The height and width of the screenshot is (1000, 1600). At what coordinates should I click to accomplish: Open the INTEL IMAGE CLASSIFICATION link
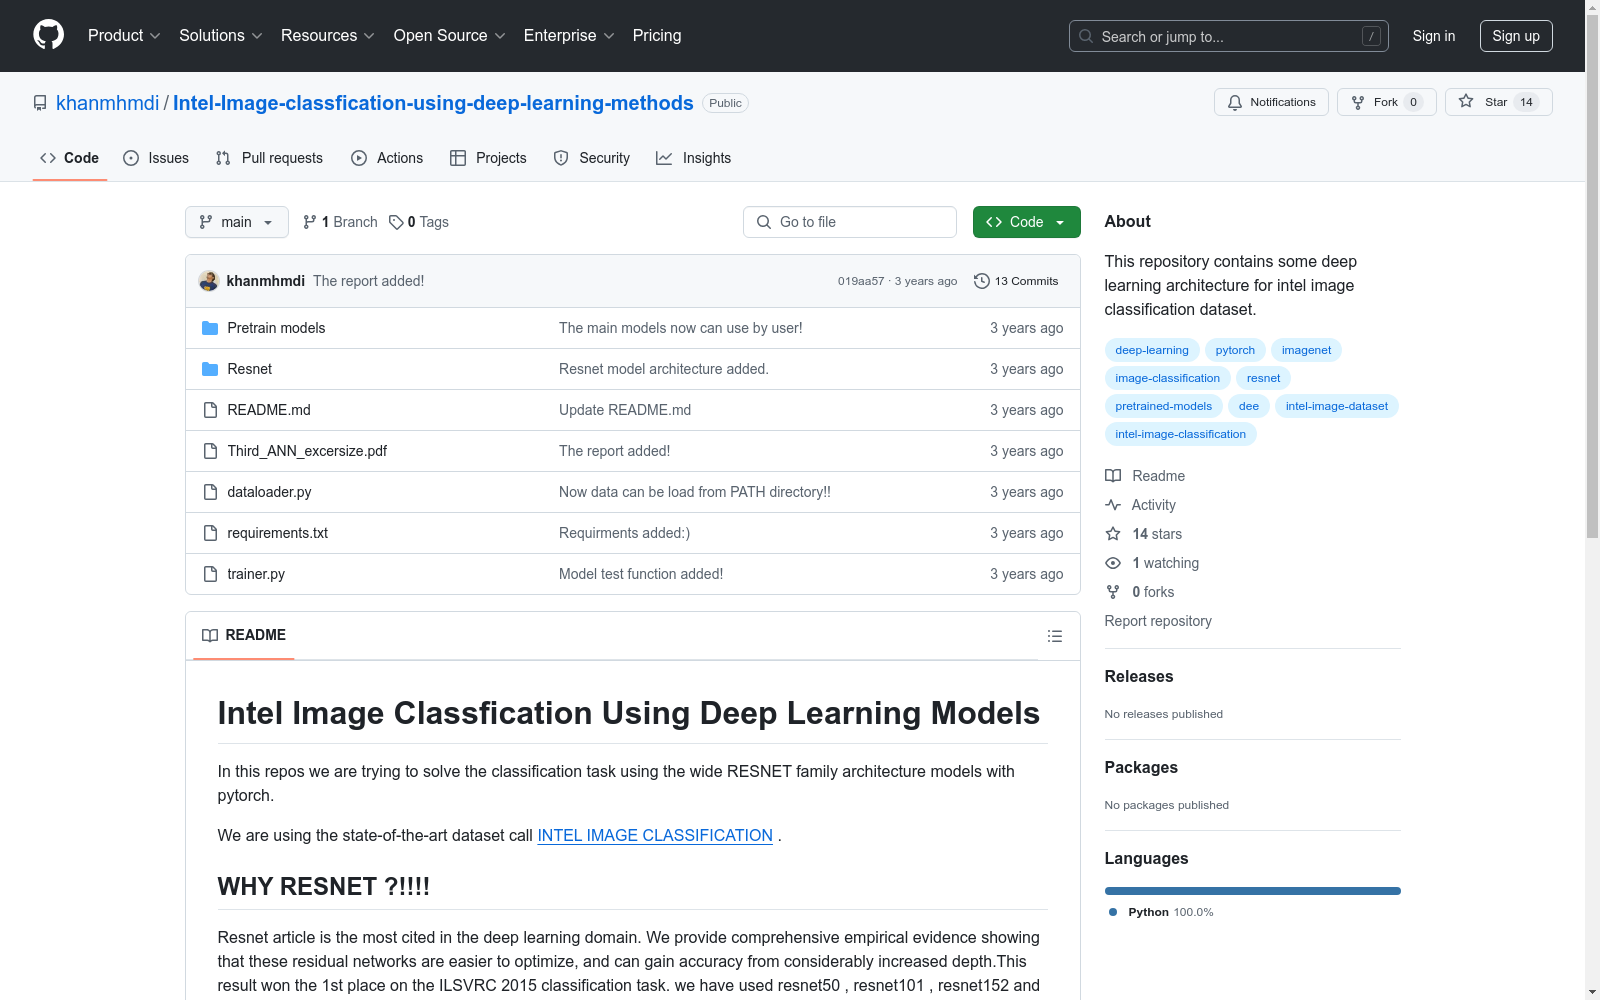click(x=655, y=835)
